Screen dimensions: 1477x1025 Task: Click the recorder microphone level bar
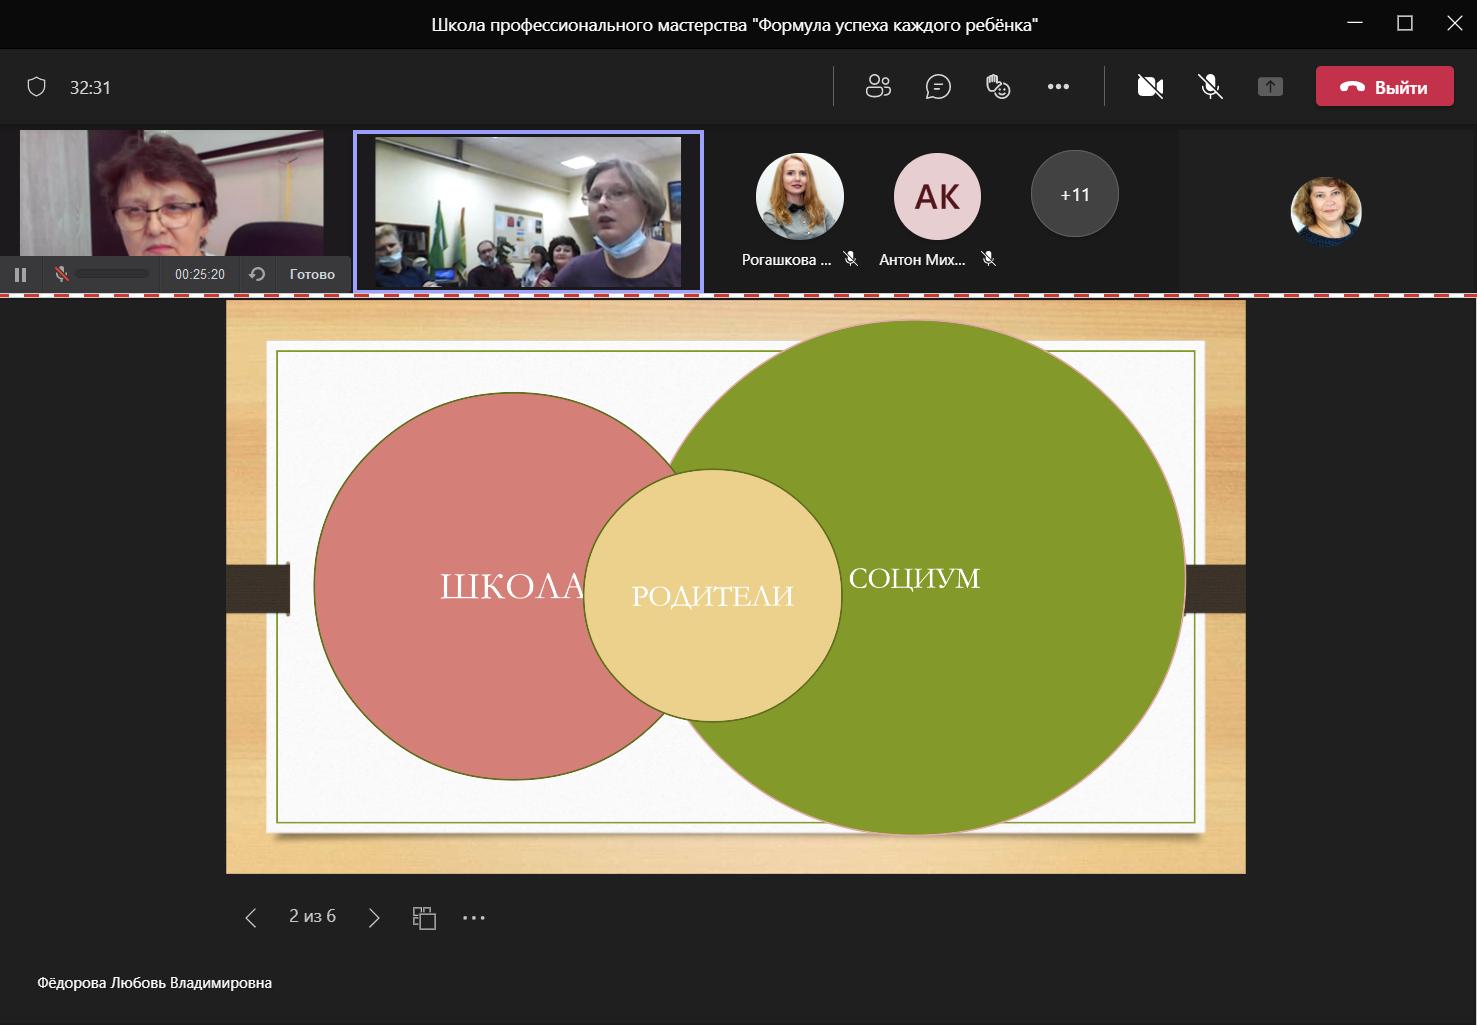click(x=112, y=274)
